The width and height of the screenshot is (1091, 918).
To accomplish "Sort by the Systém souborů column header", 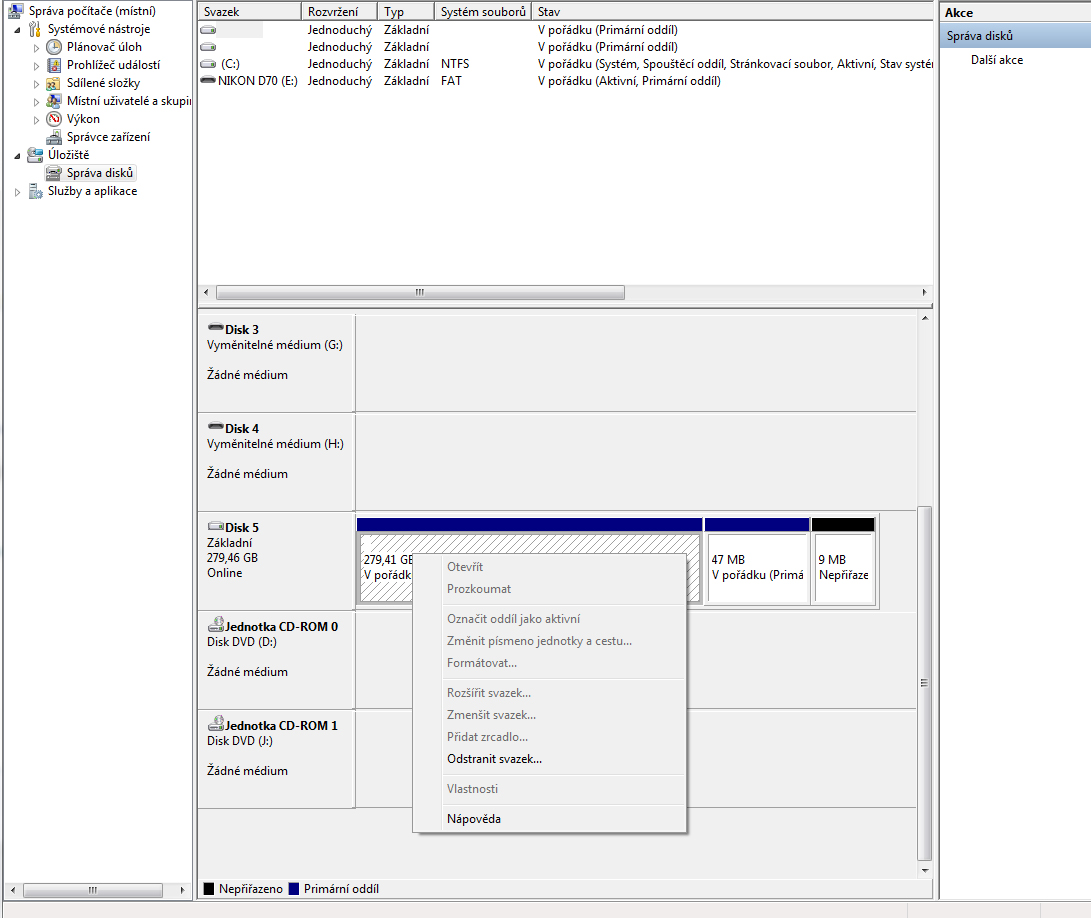I will coord(483,12).
